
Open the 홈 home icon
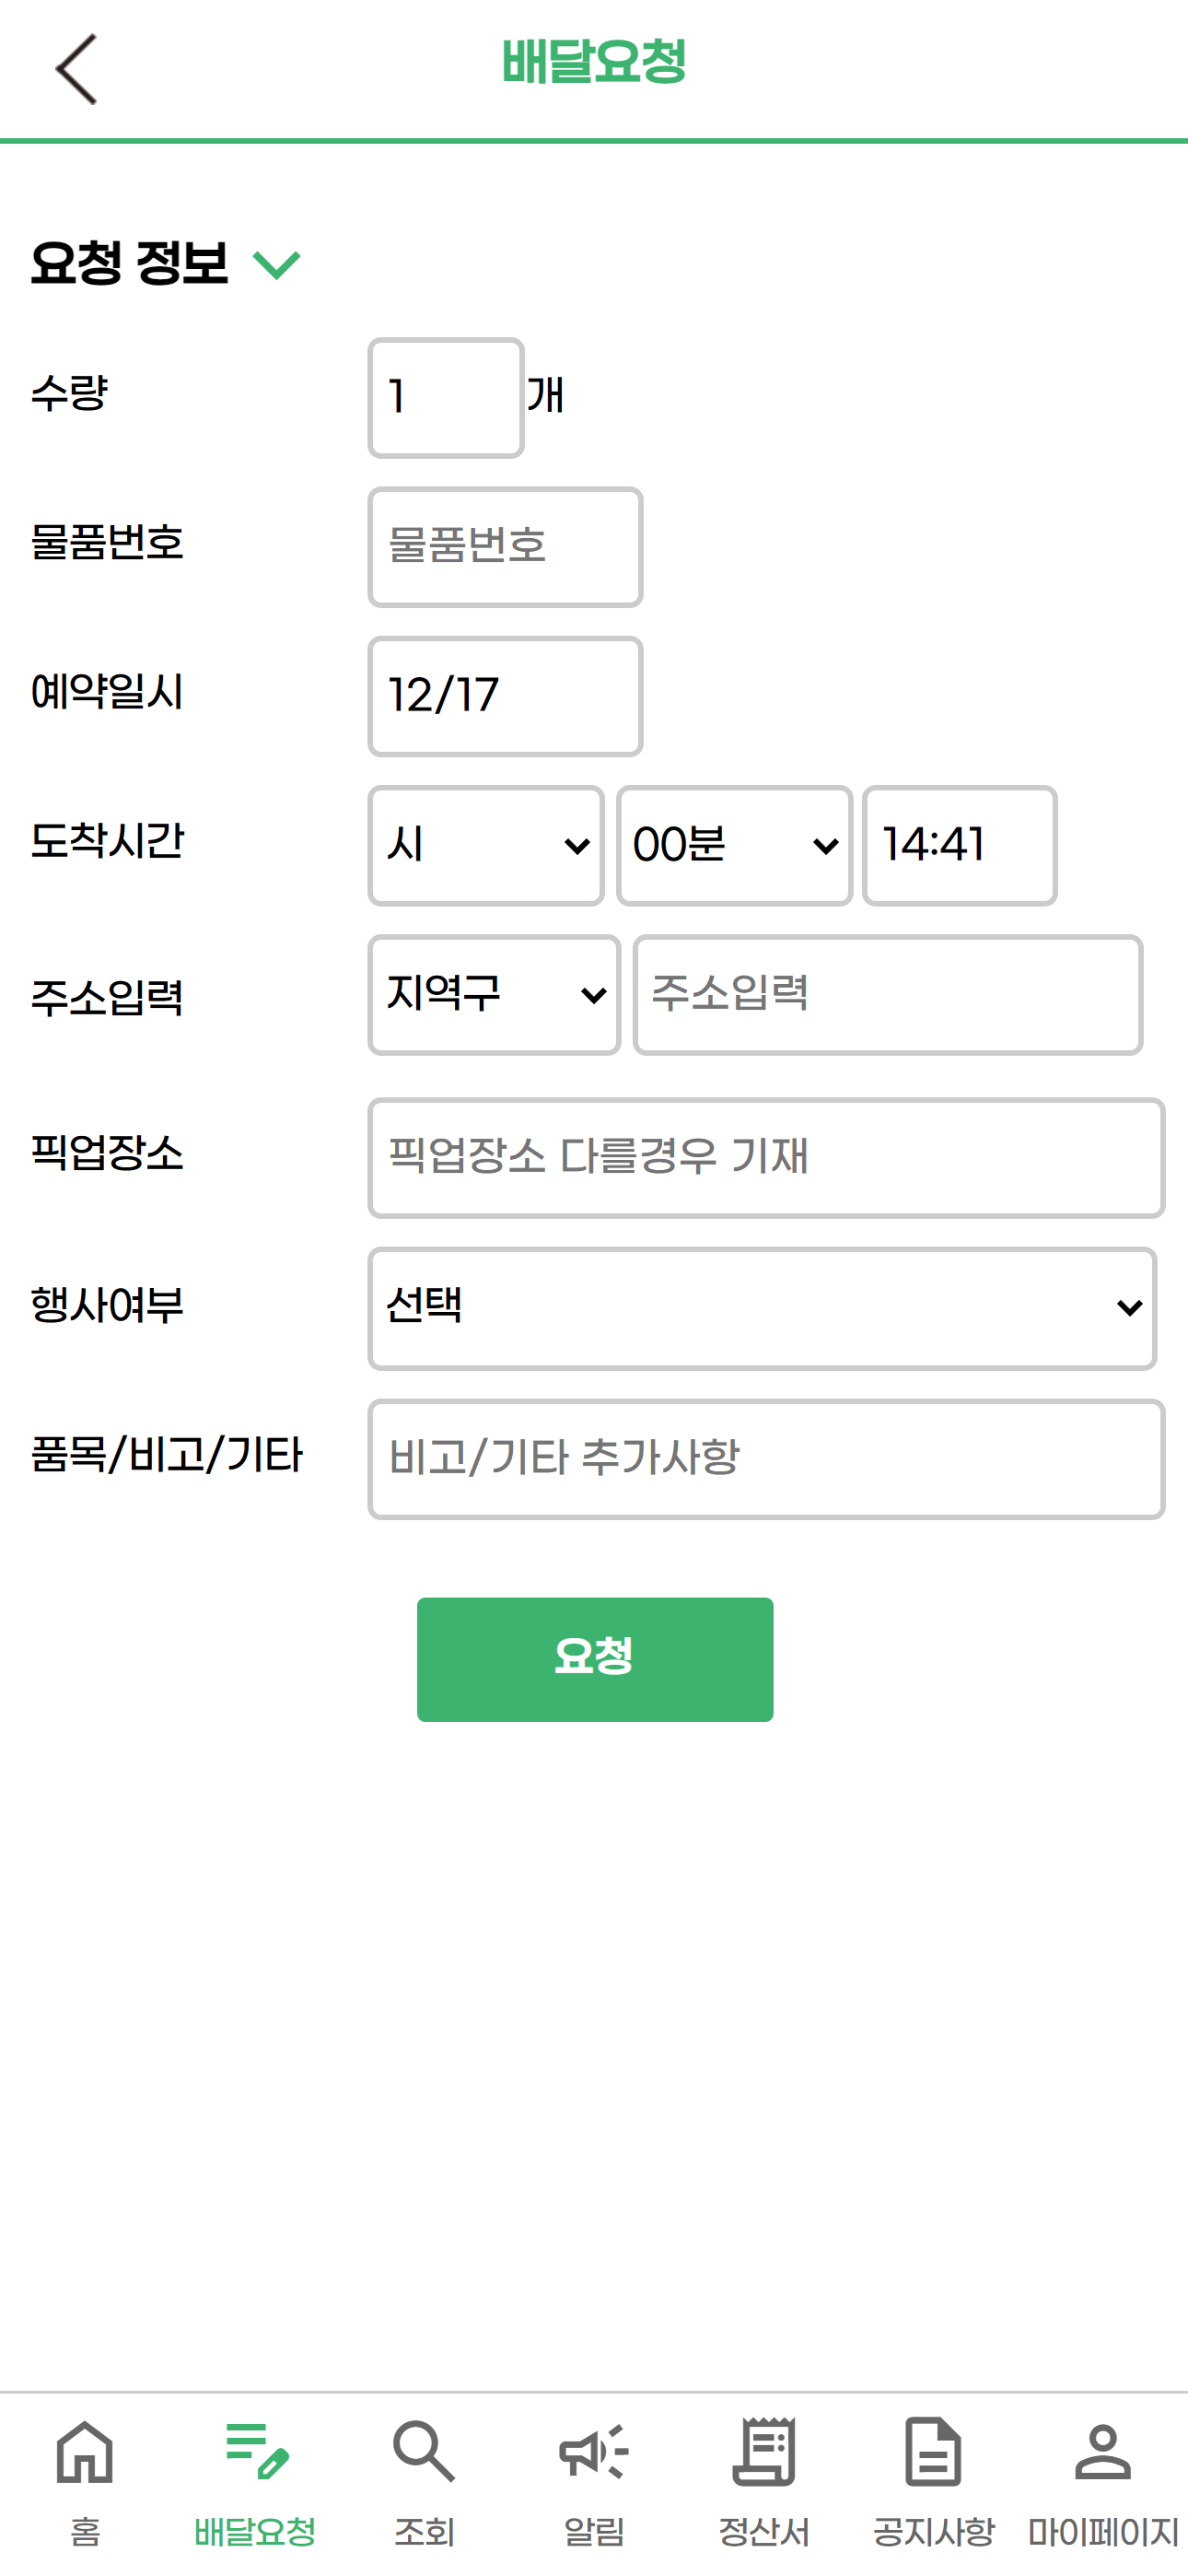(x=85, y=2451)
